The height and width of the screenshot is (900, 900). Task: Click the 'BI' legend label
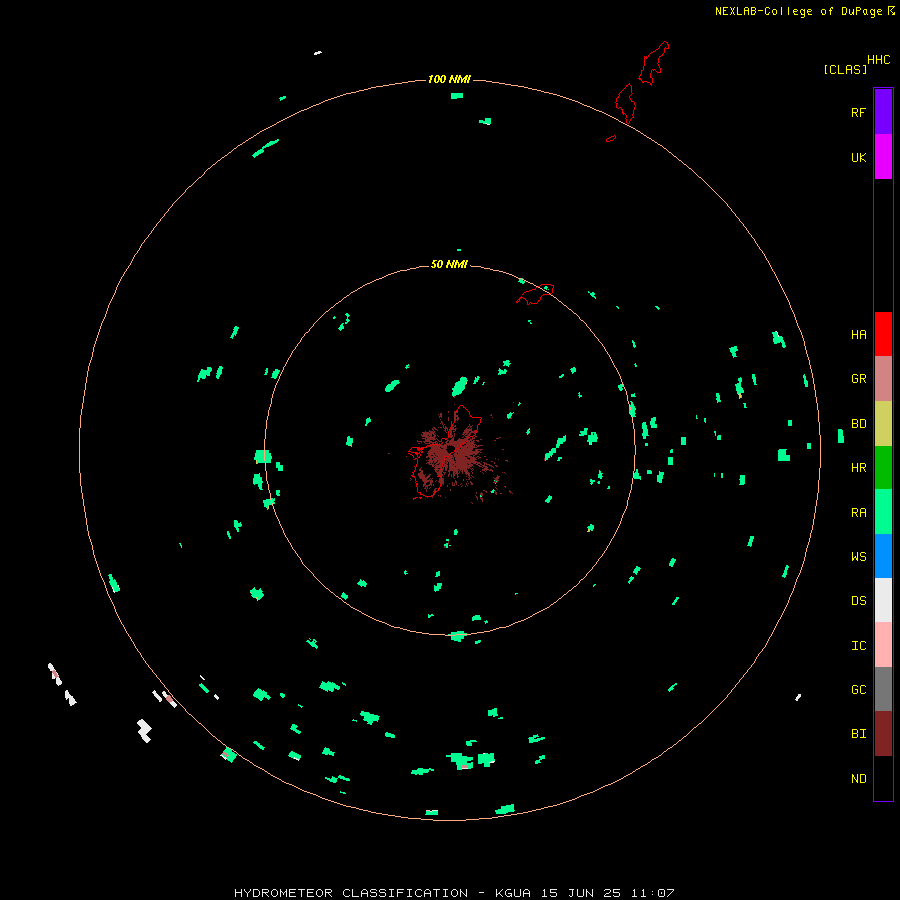point(858,734)
